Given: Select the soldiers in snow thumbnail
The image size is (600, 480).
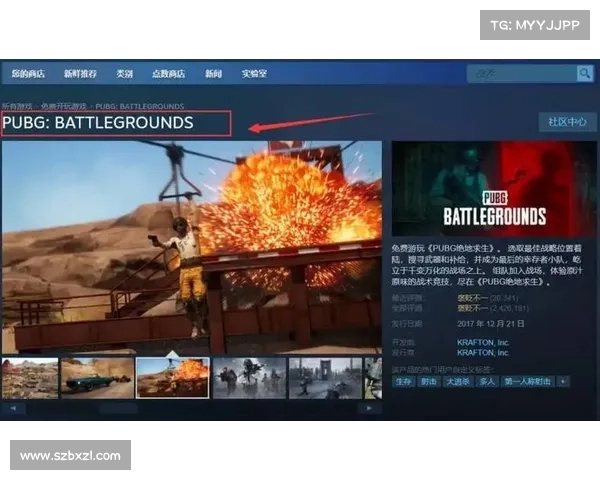Looking at the screenshot, I should coord(249,378).
